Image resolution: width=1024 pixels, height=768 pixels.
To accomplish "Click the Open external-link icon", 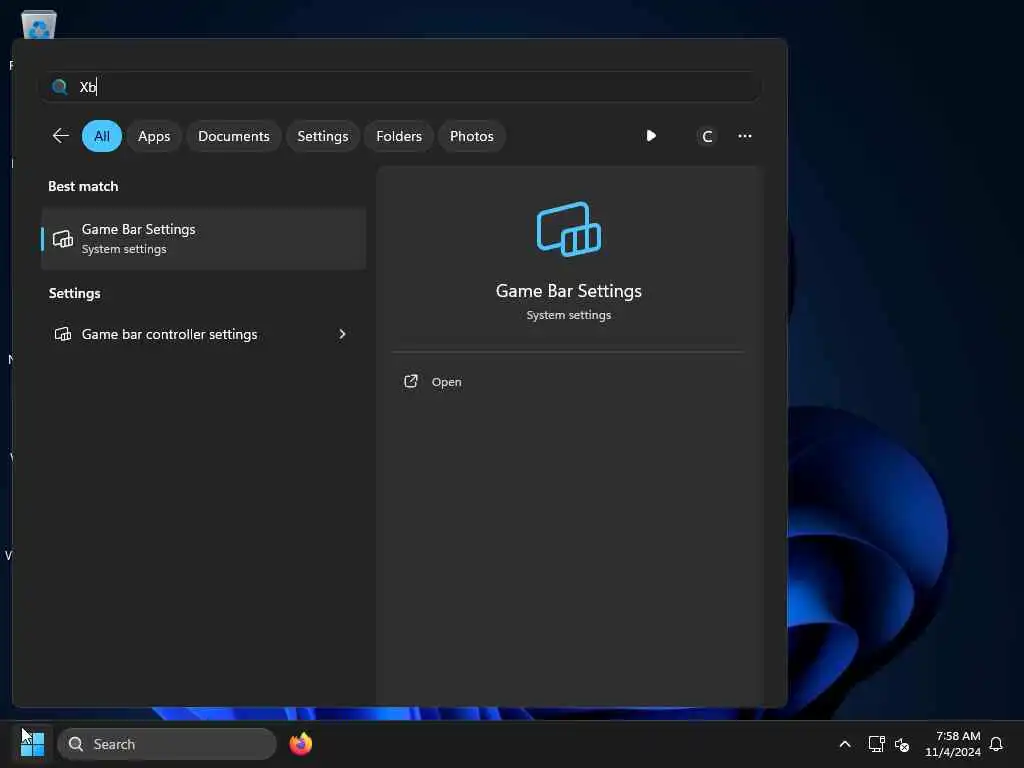I will 411,381.
